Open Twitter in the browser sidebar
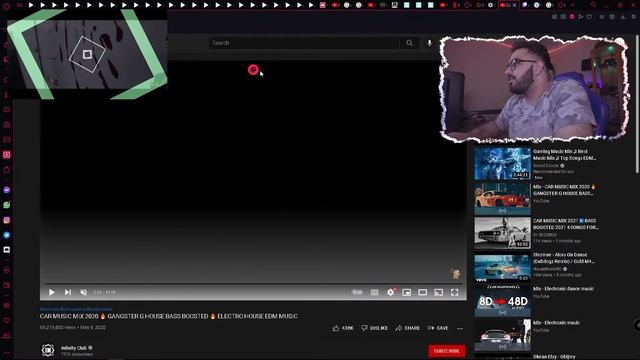640x360 pixels. [x=7, y=235]
